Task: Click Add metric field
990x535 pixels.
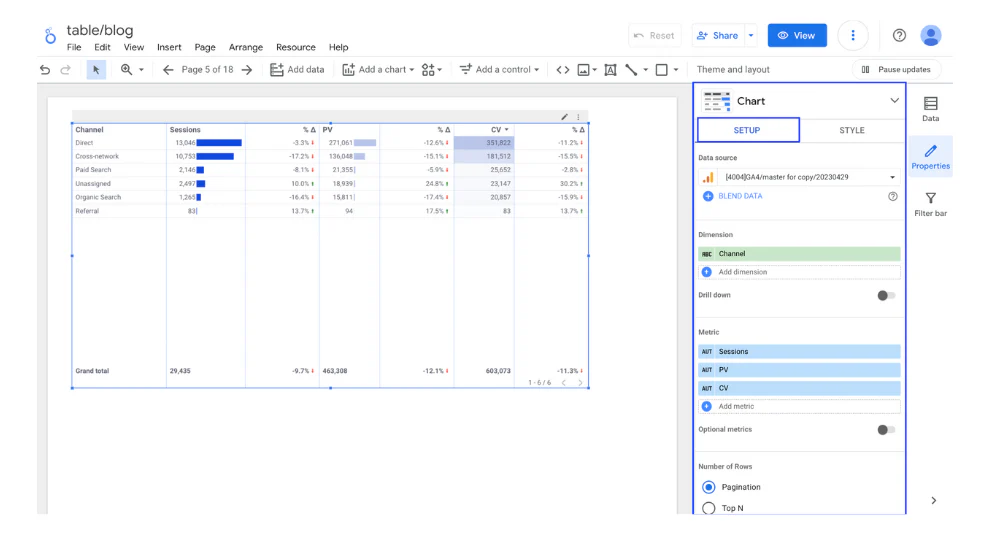Action: 799,407
